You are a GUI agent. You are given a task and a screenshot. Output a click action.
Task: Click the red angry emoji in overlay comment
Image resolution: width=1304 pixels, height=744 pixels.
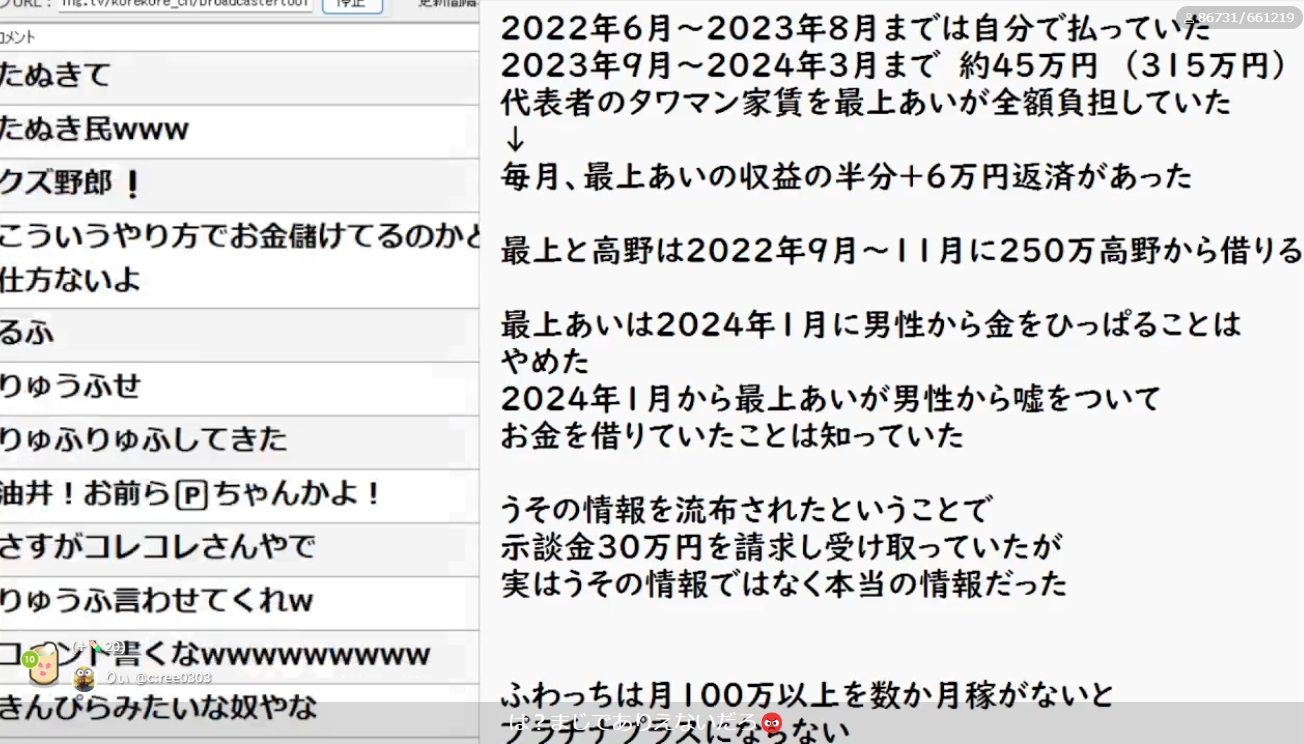[x=770, y=722]
